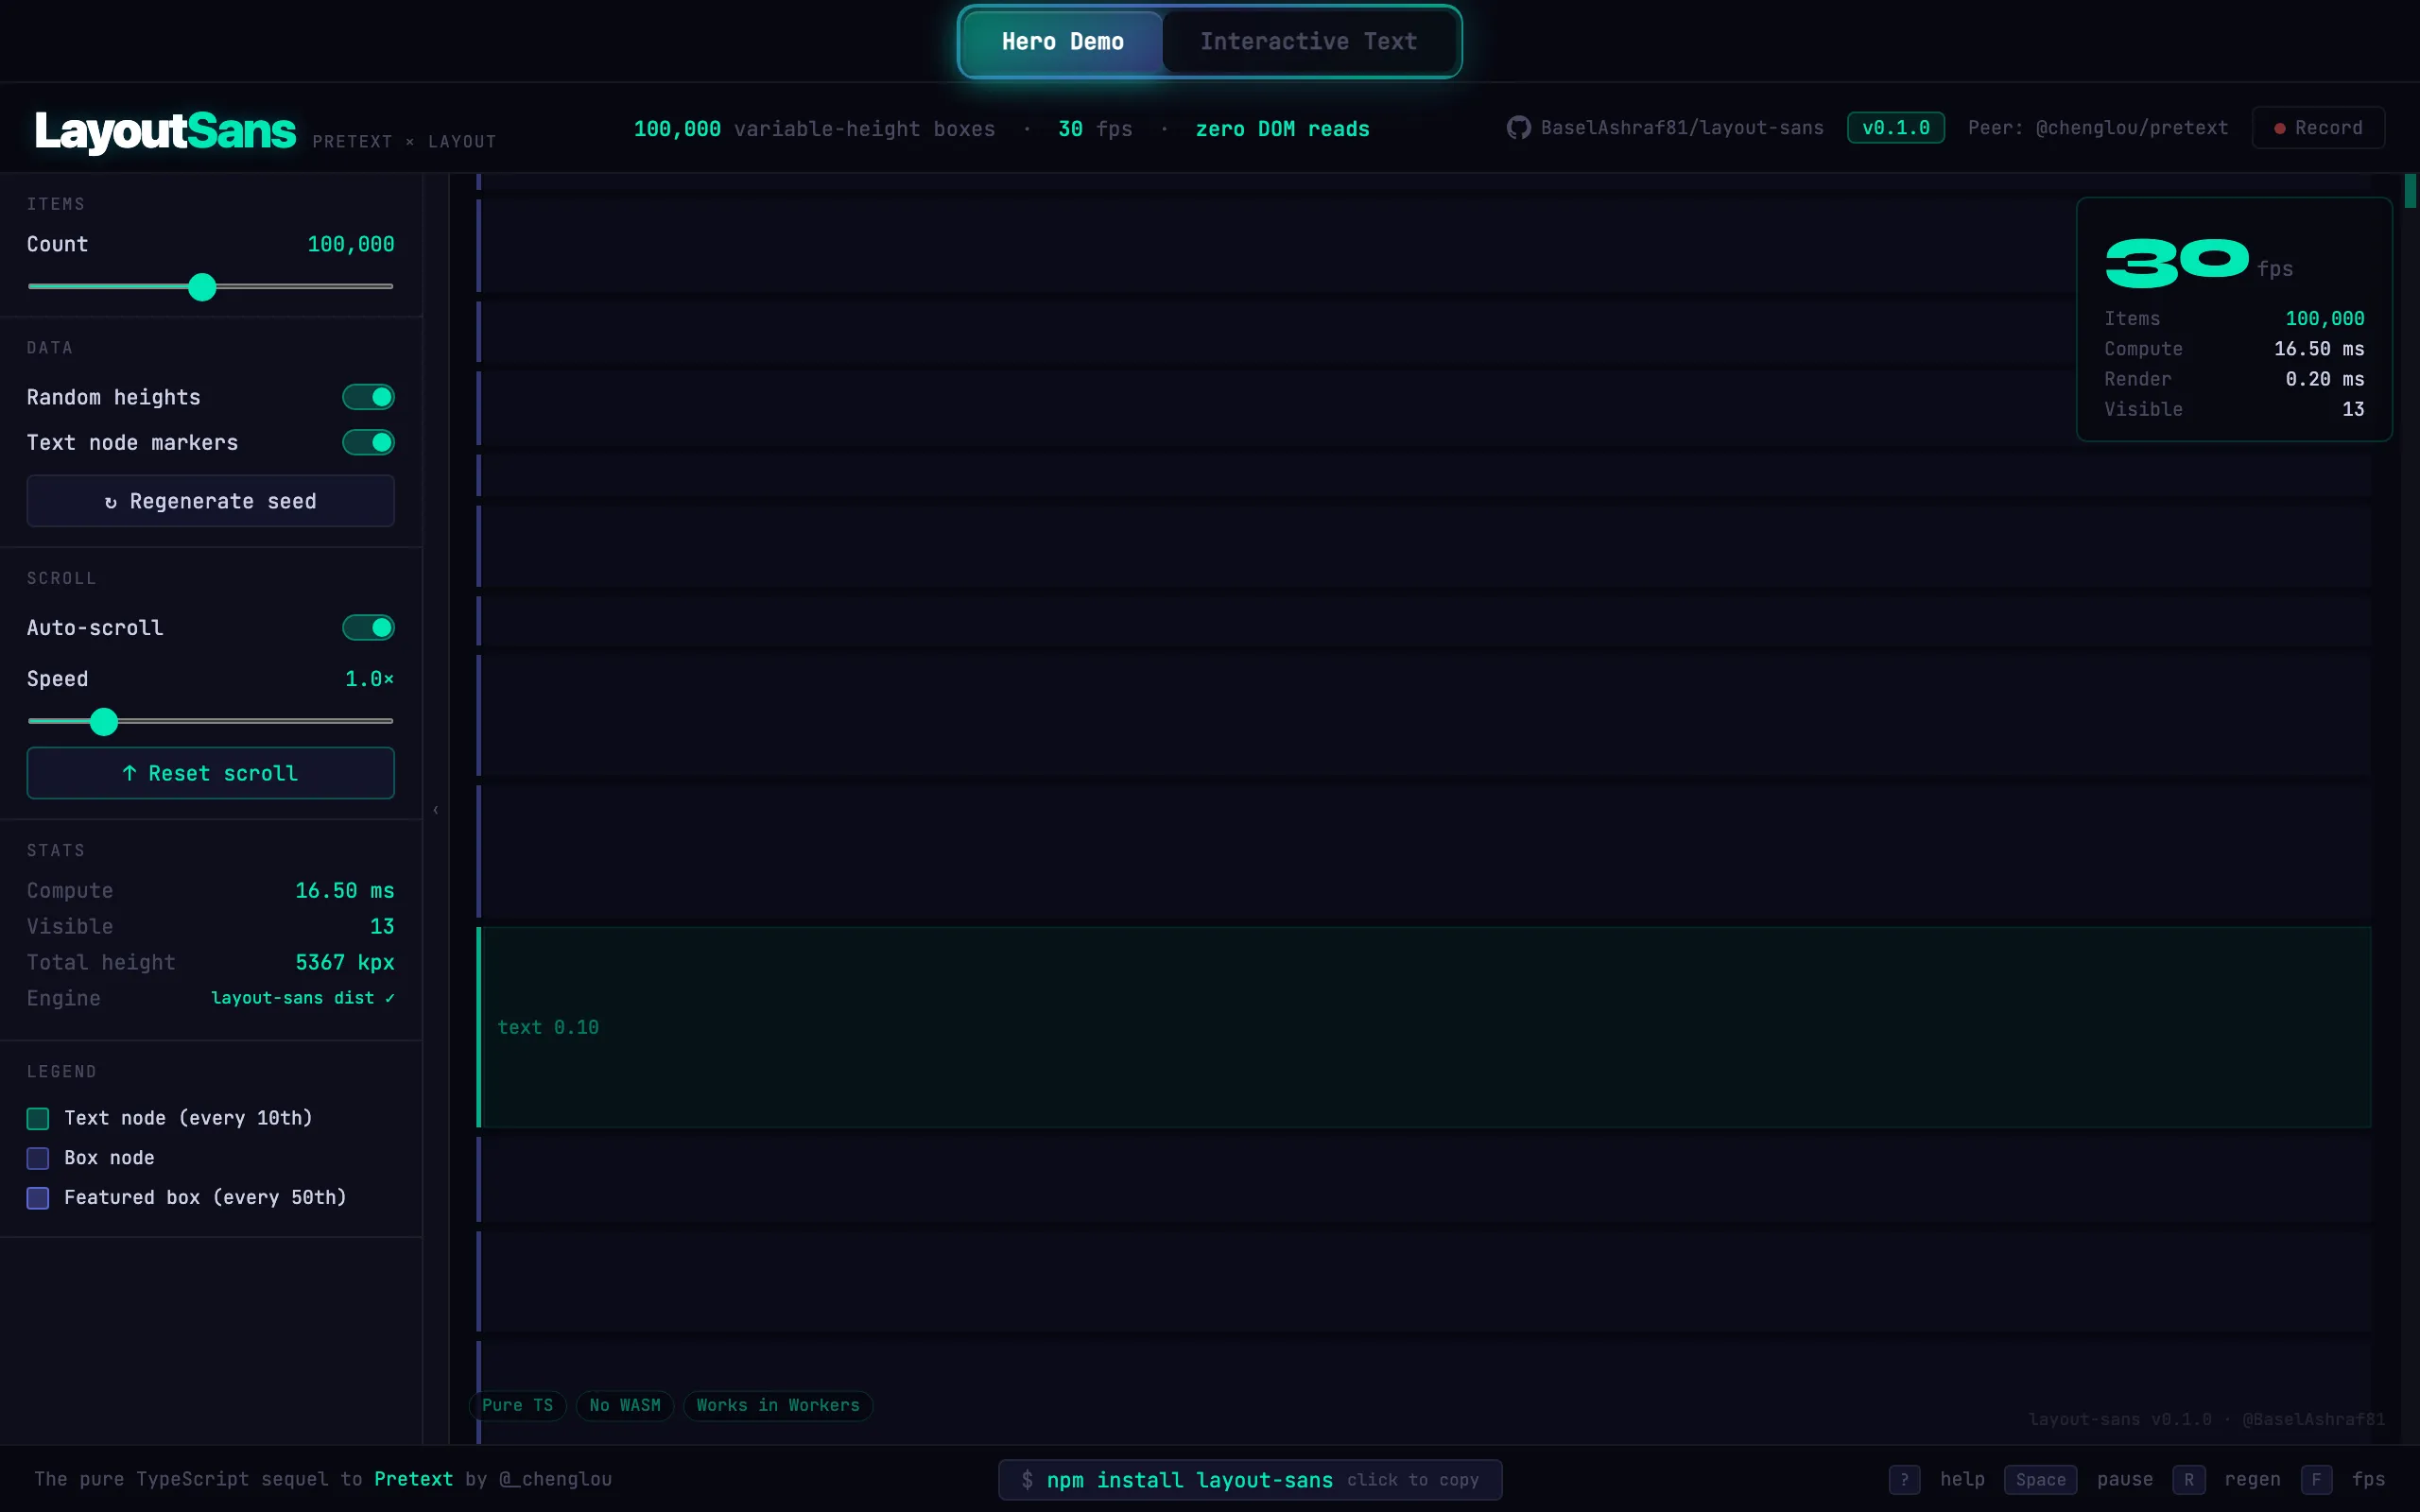Click the Record button
The image size is (2420, 1512).
[x=2317, y=128]
